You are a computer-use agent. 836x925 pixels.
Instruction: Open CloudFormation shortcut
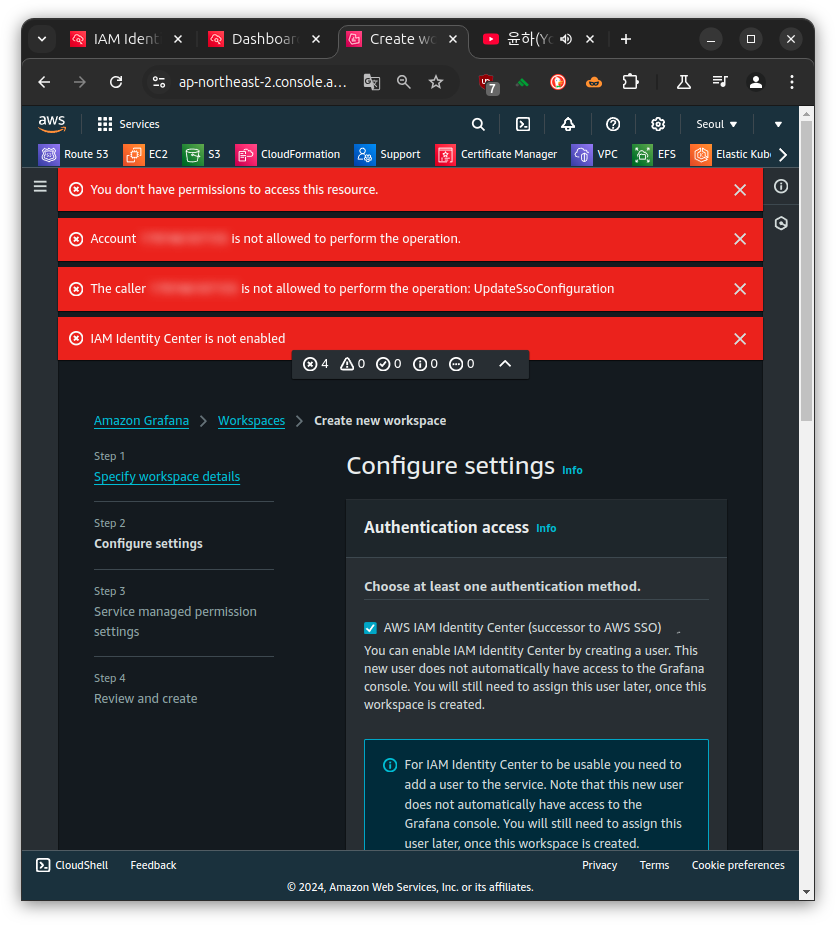click(x=288, y=155)
